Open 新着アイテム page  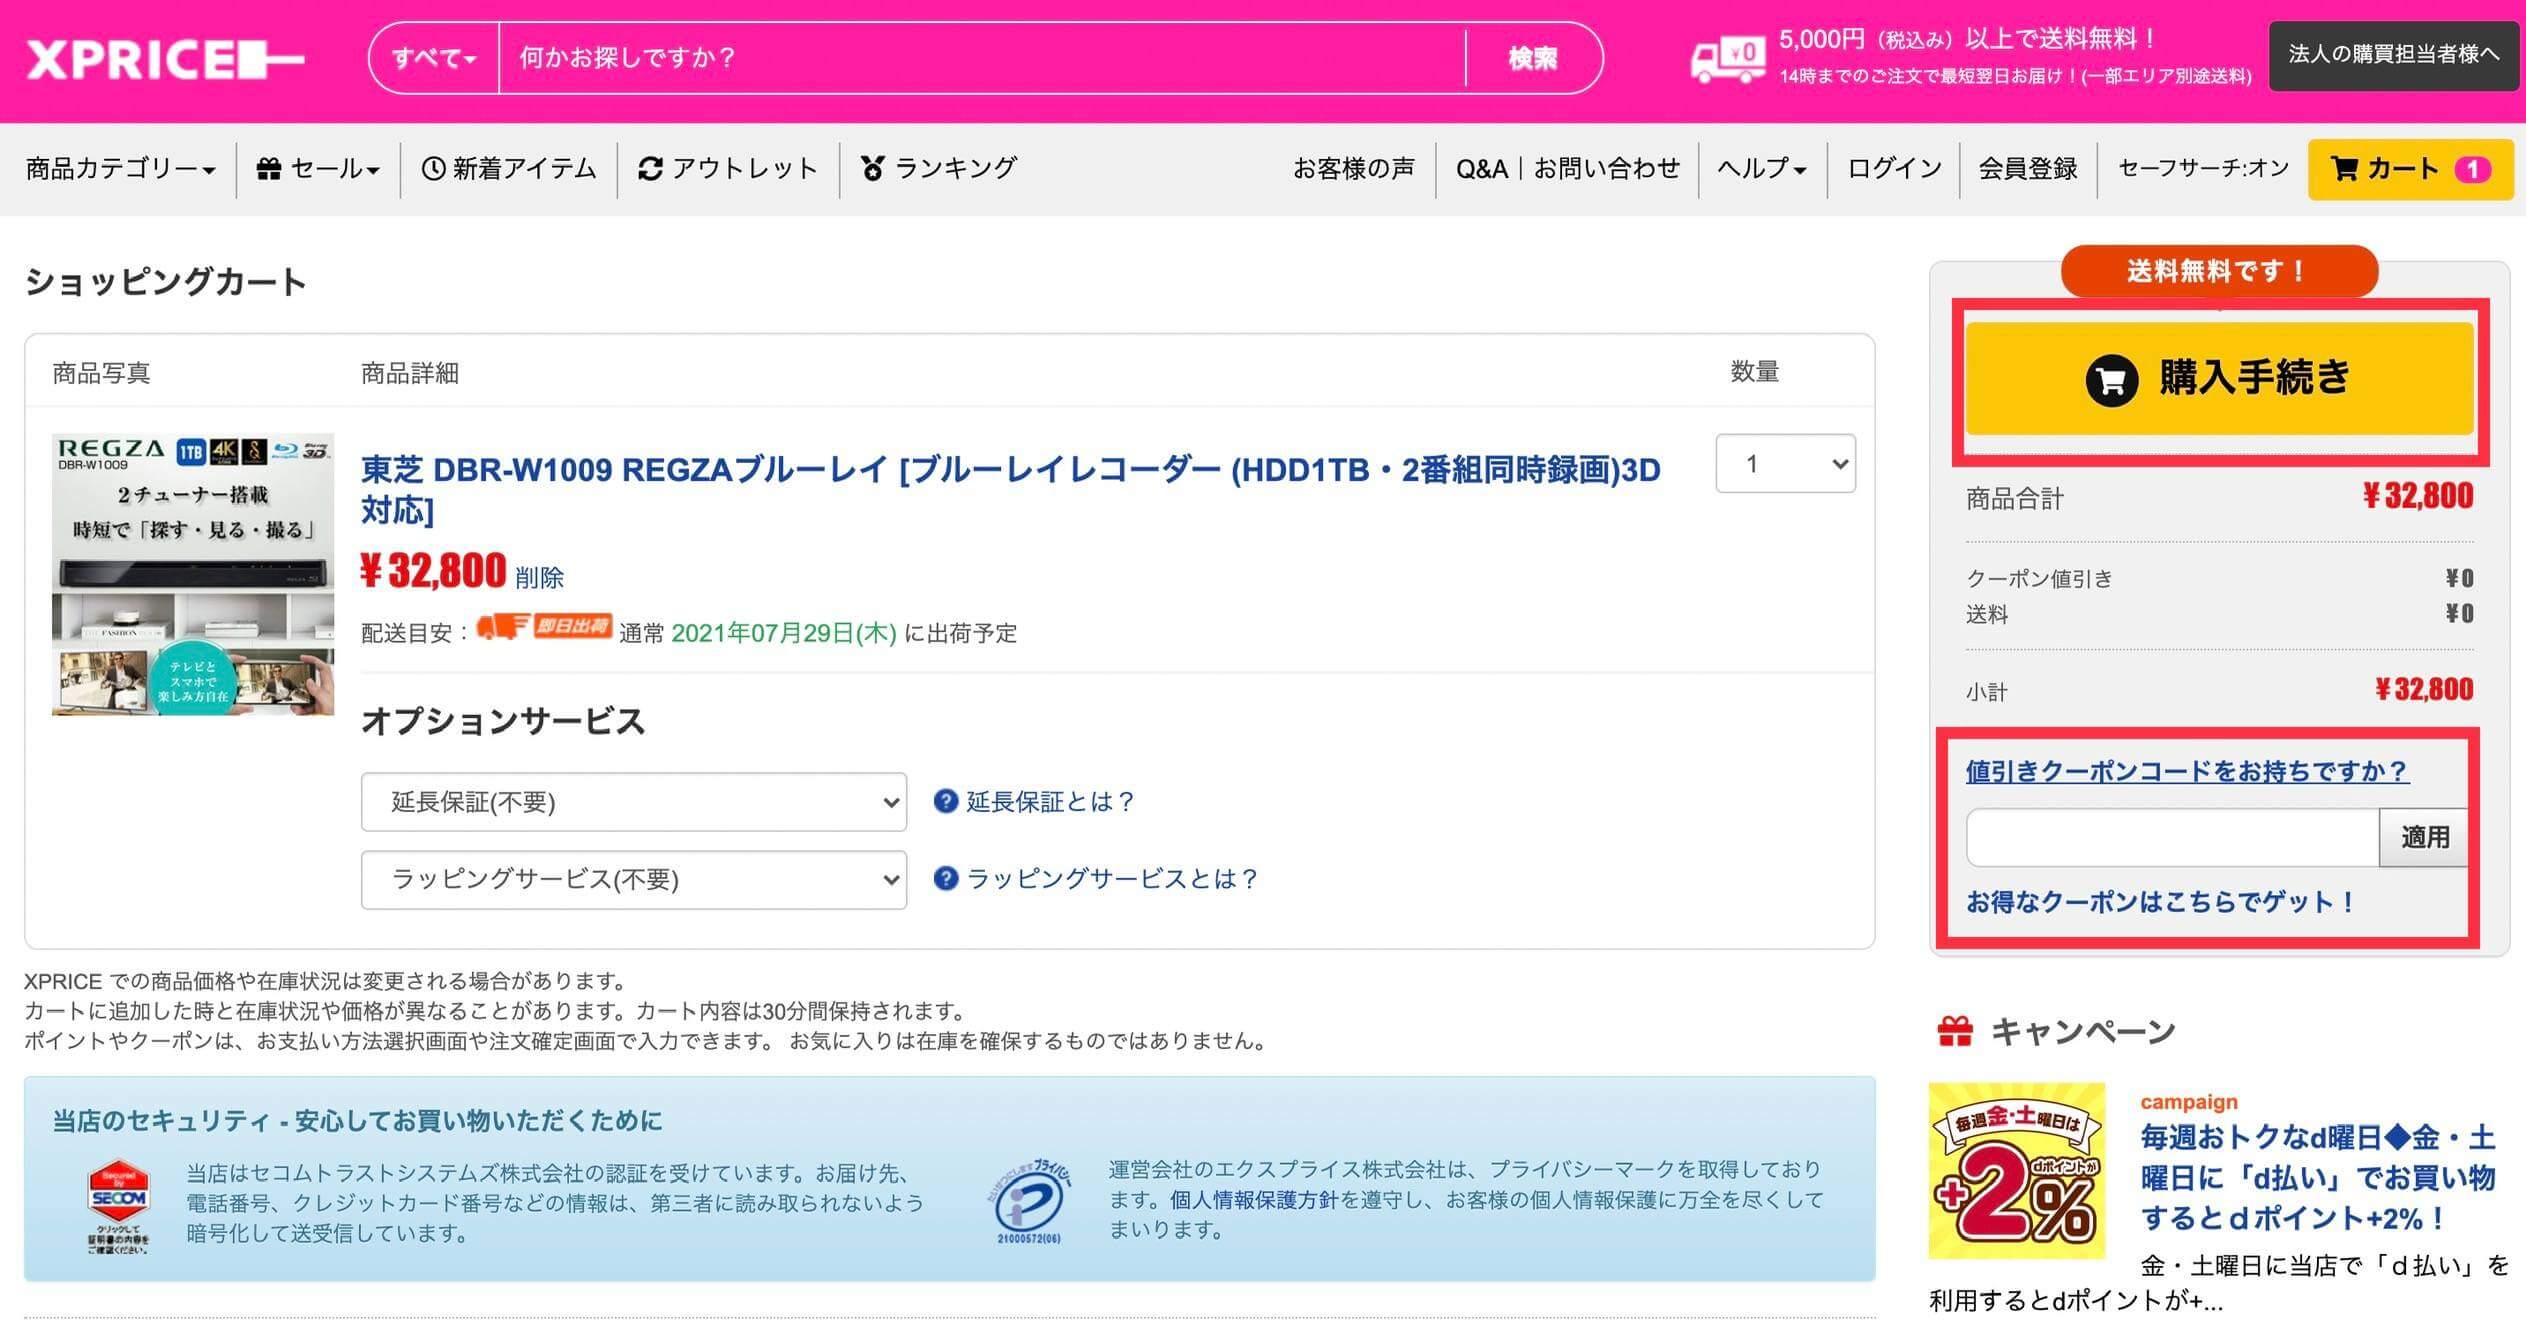pos(509,169)
